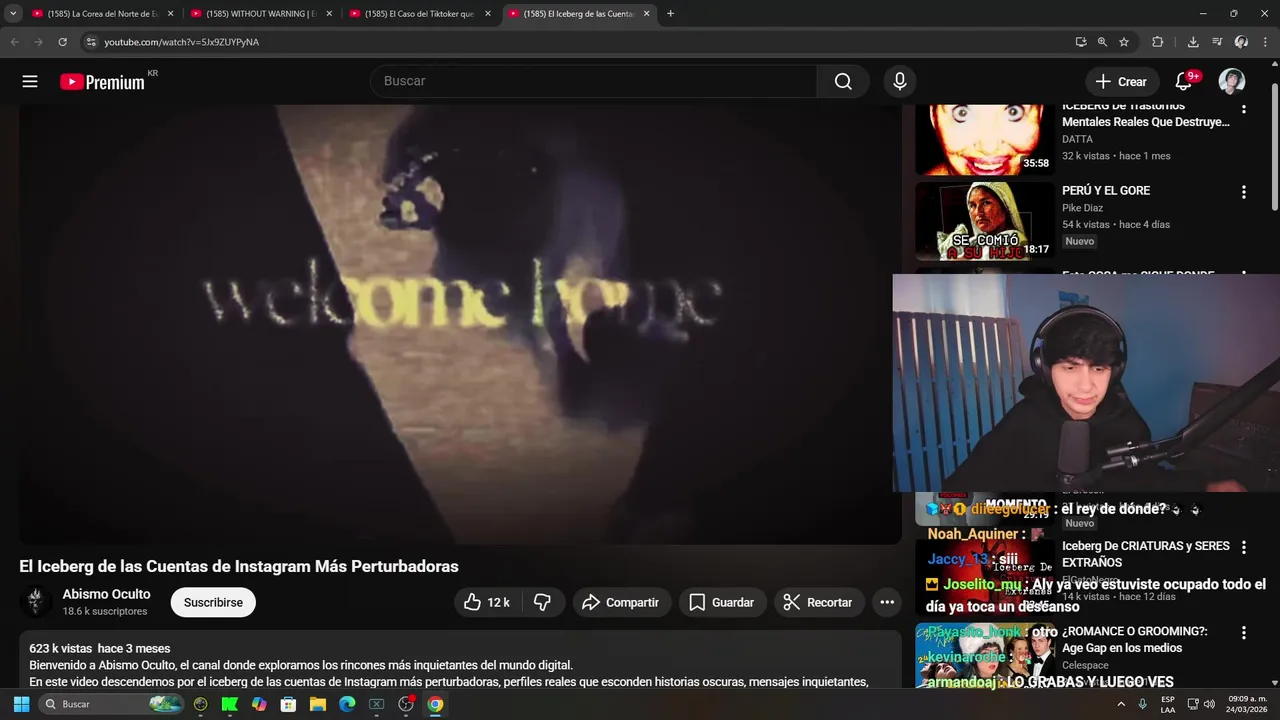
Task: Start voice search with microphone icon
Action: [900, 81]
